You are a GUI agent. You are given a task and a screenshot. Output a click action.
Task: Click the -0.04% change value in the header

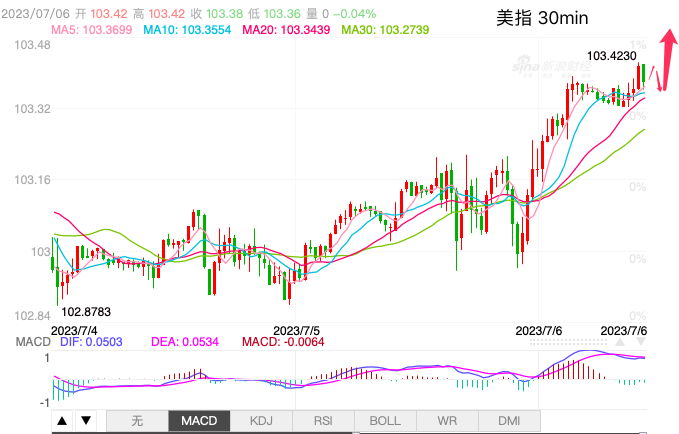pos(354,14)
